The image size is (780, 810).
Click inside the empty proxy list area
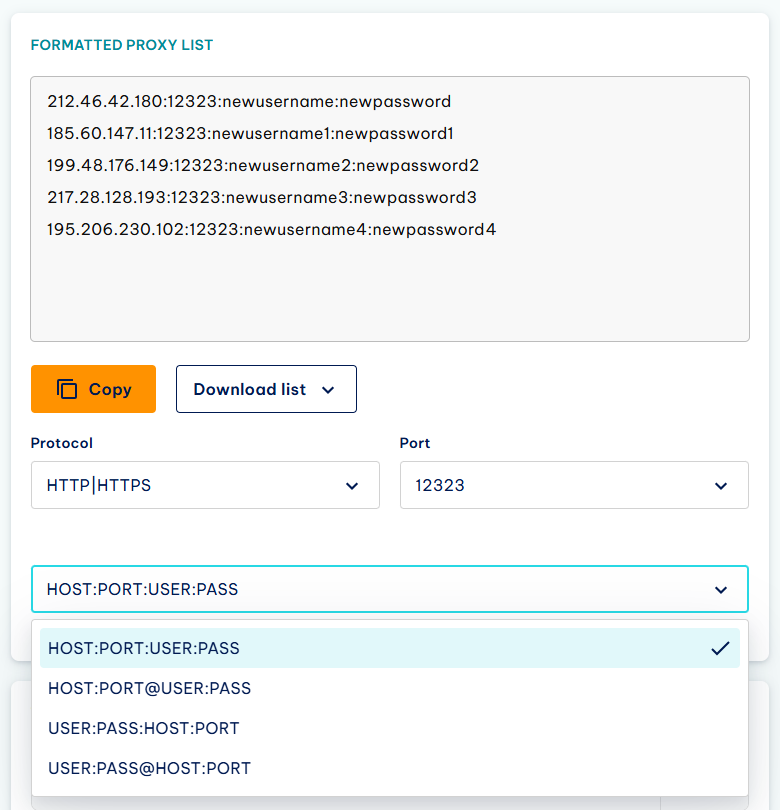click(390, 289)
